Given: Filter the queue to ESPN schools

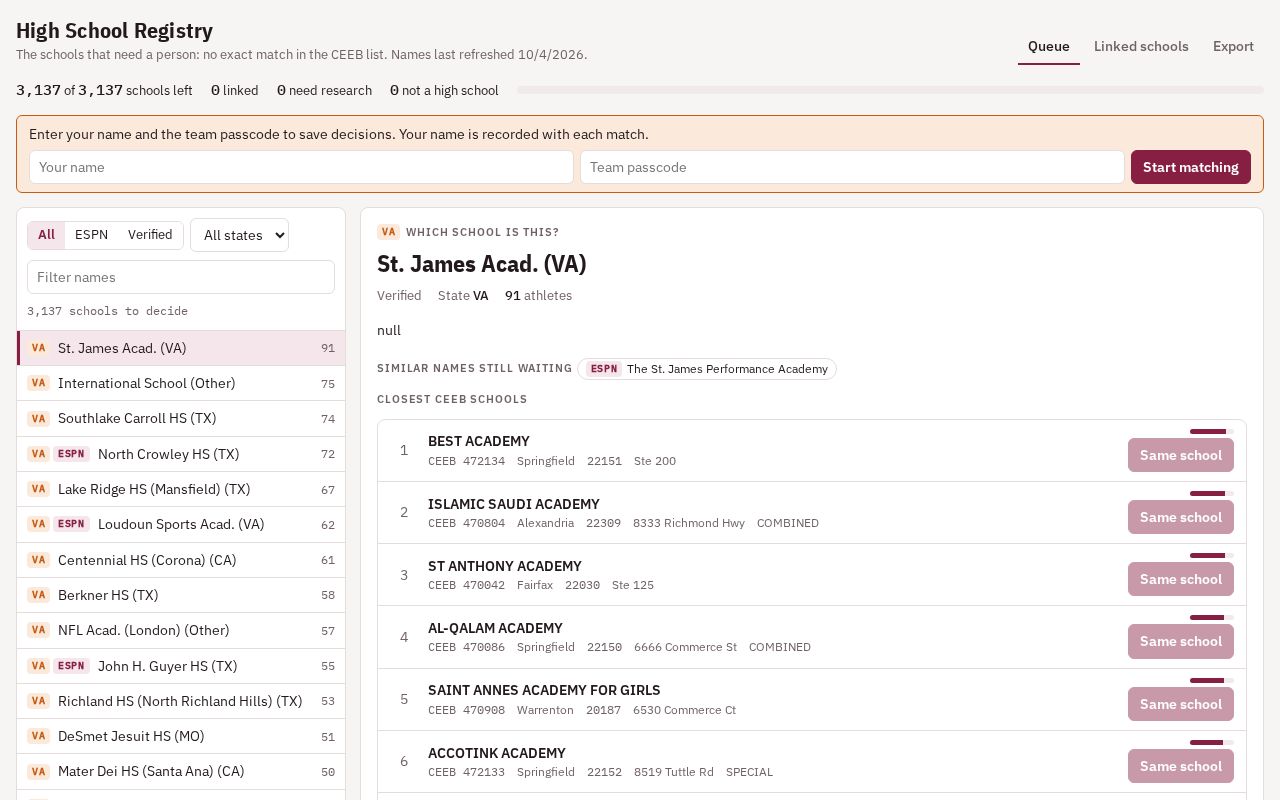Looking at the screenshot, I should click(x=91, y=235).
